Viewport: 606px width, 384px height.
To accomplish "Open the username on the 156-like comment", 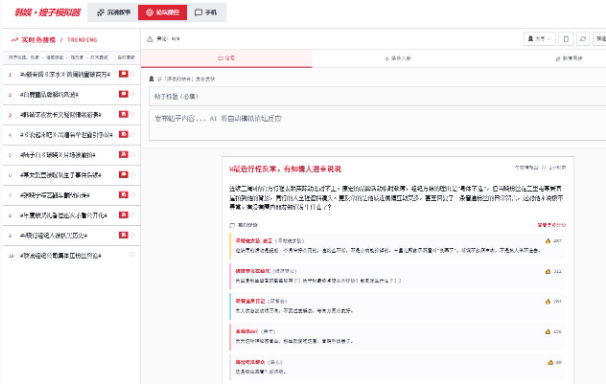I will pyautogui.click(x=247, y=331).
